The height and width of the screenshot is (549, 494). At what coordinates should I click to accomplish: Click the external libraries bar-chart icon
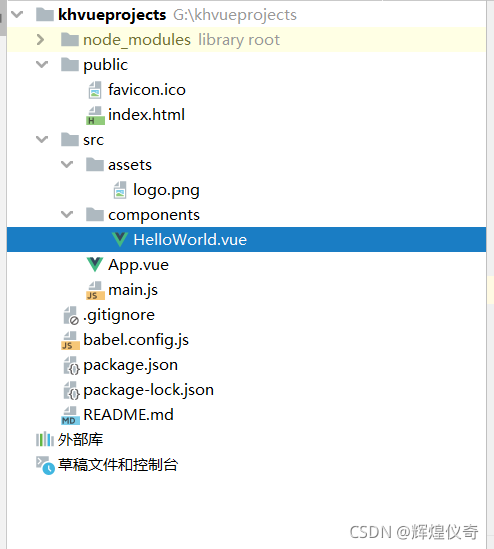click(44, 440)
